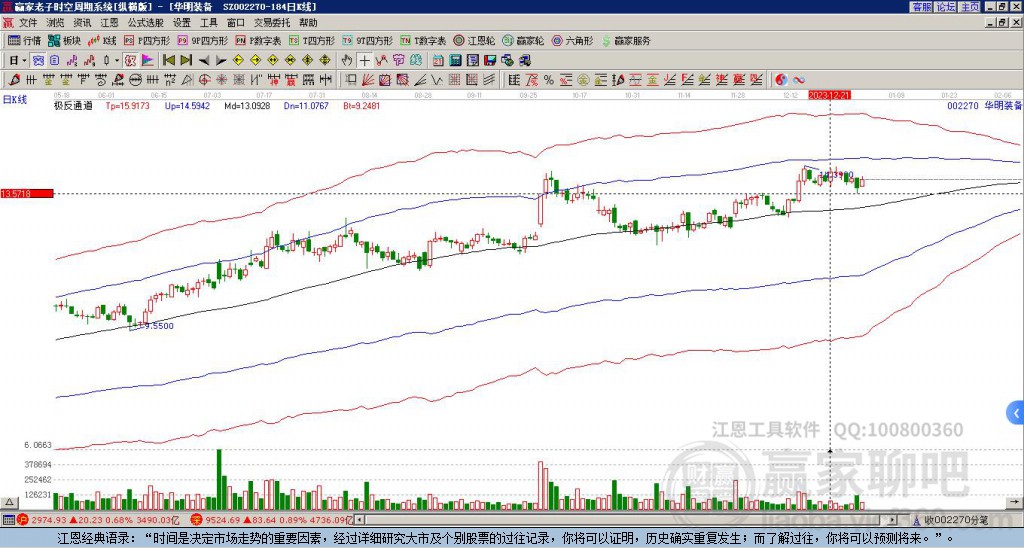This screenshot has height=548, width=1024.
Task: Click the 论坛 forum button
Action: pyautogui.click(x=945, y=7)
